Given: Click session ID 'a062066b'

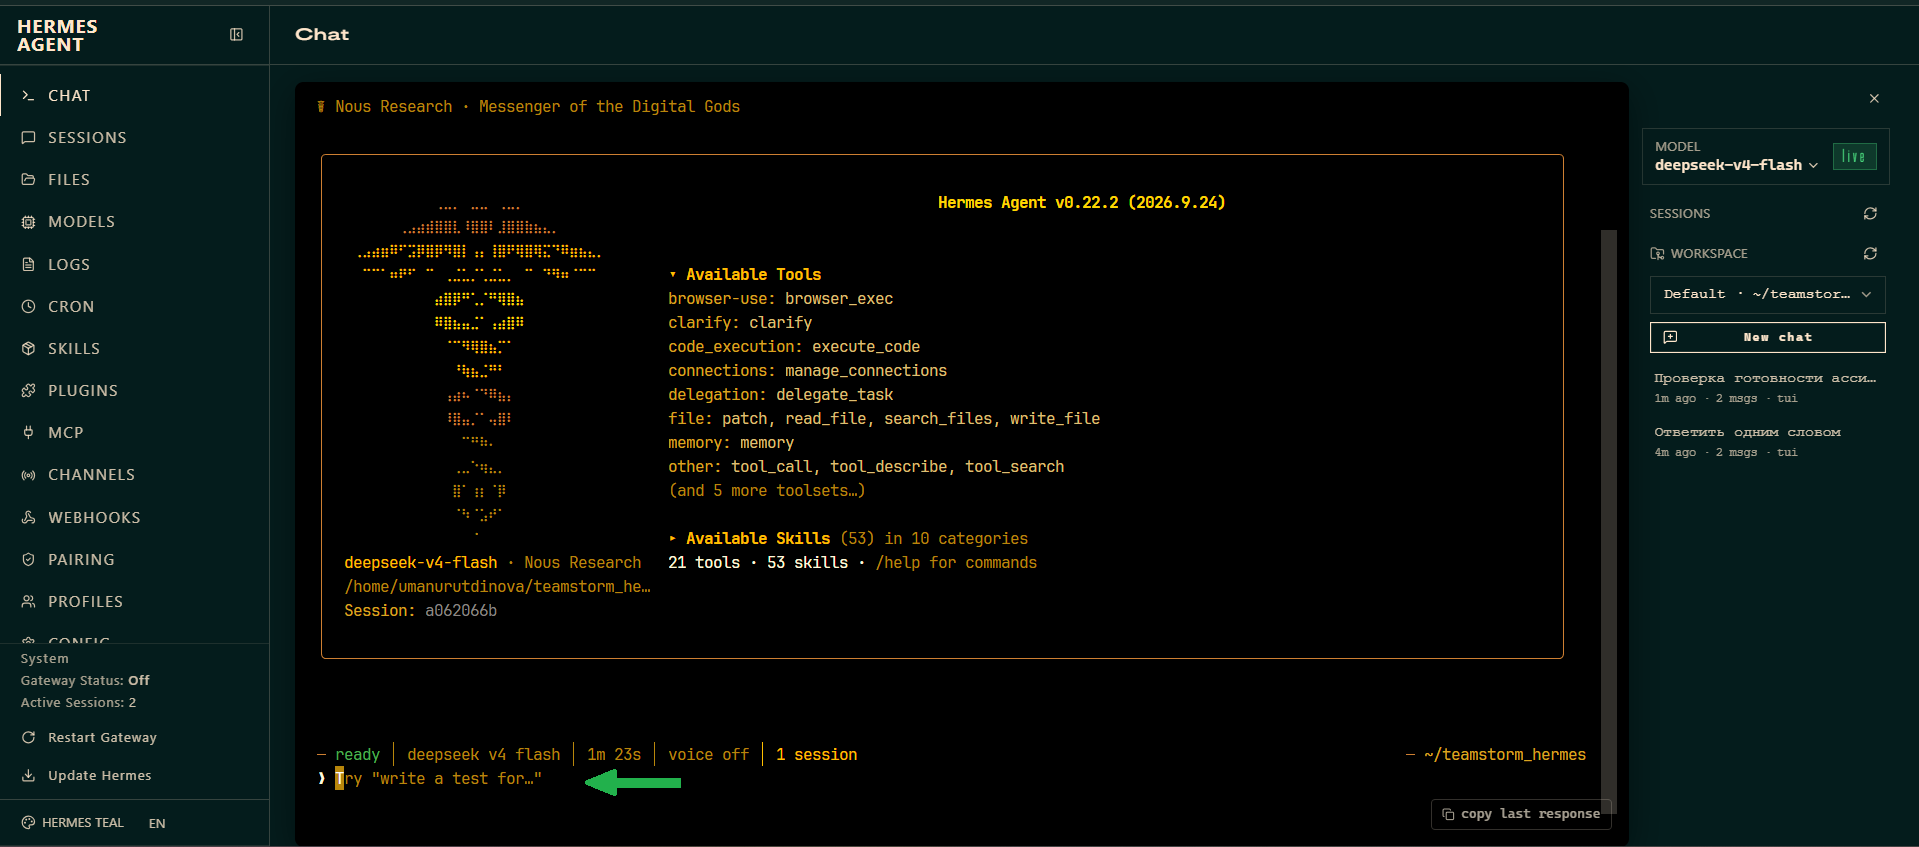Looking at the screenshot, I should click(x=461, y=611).
